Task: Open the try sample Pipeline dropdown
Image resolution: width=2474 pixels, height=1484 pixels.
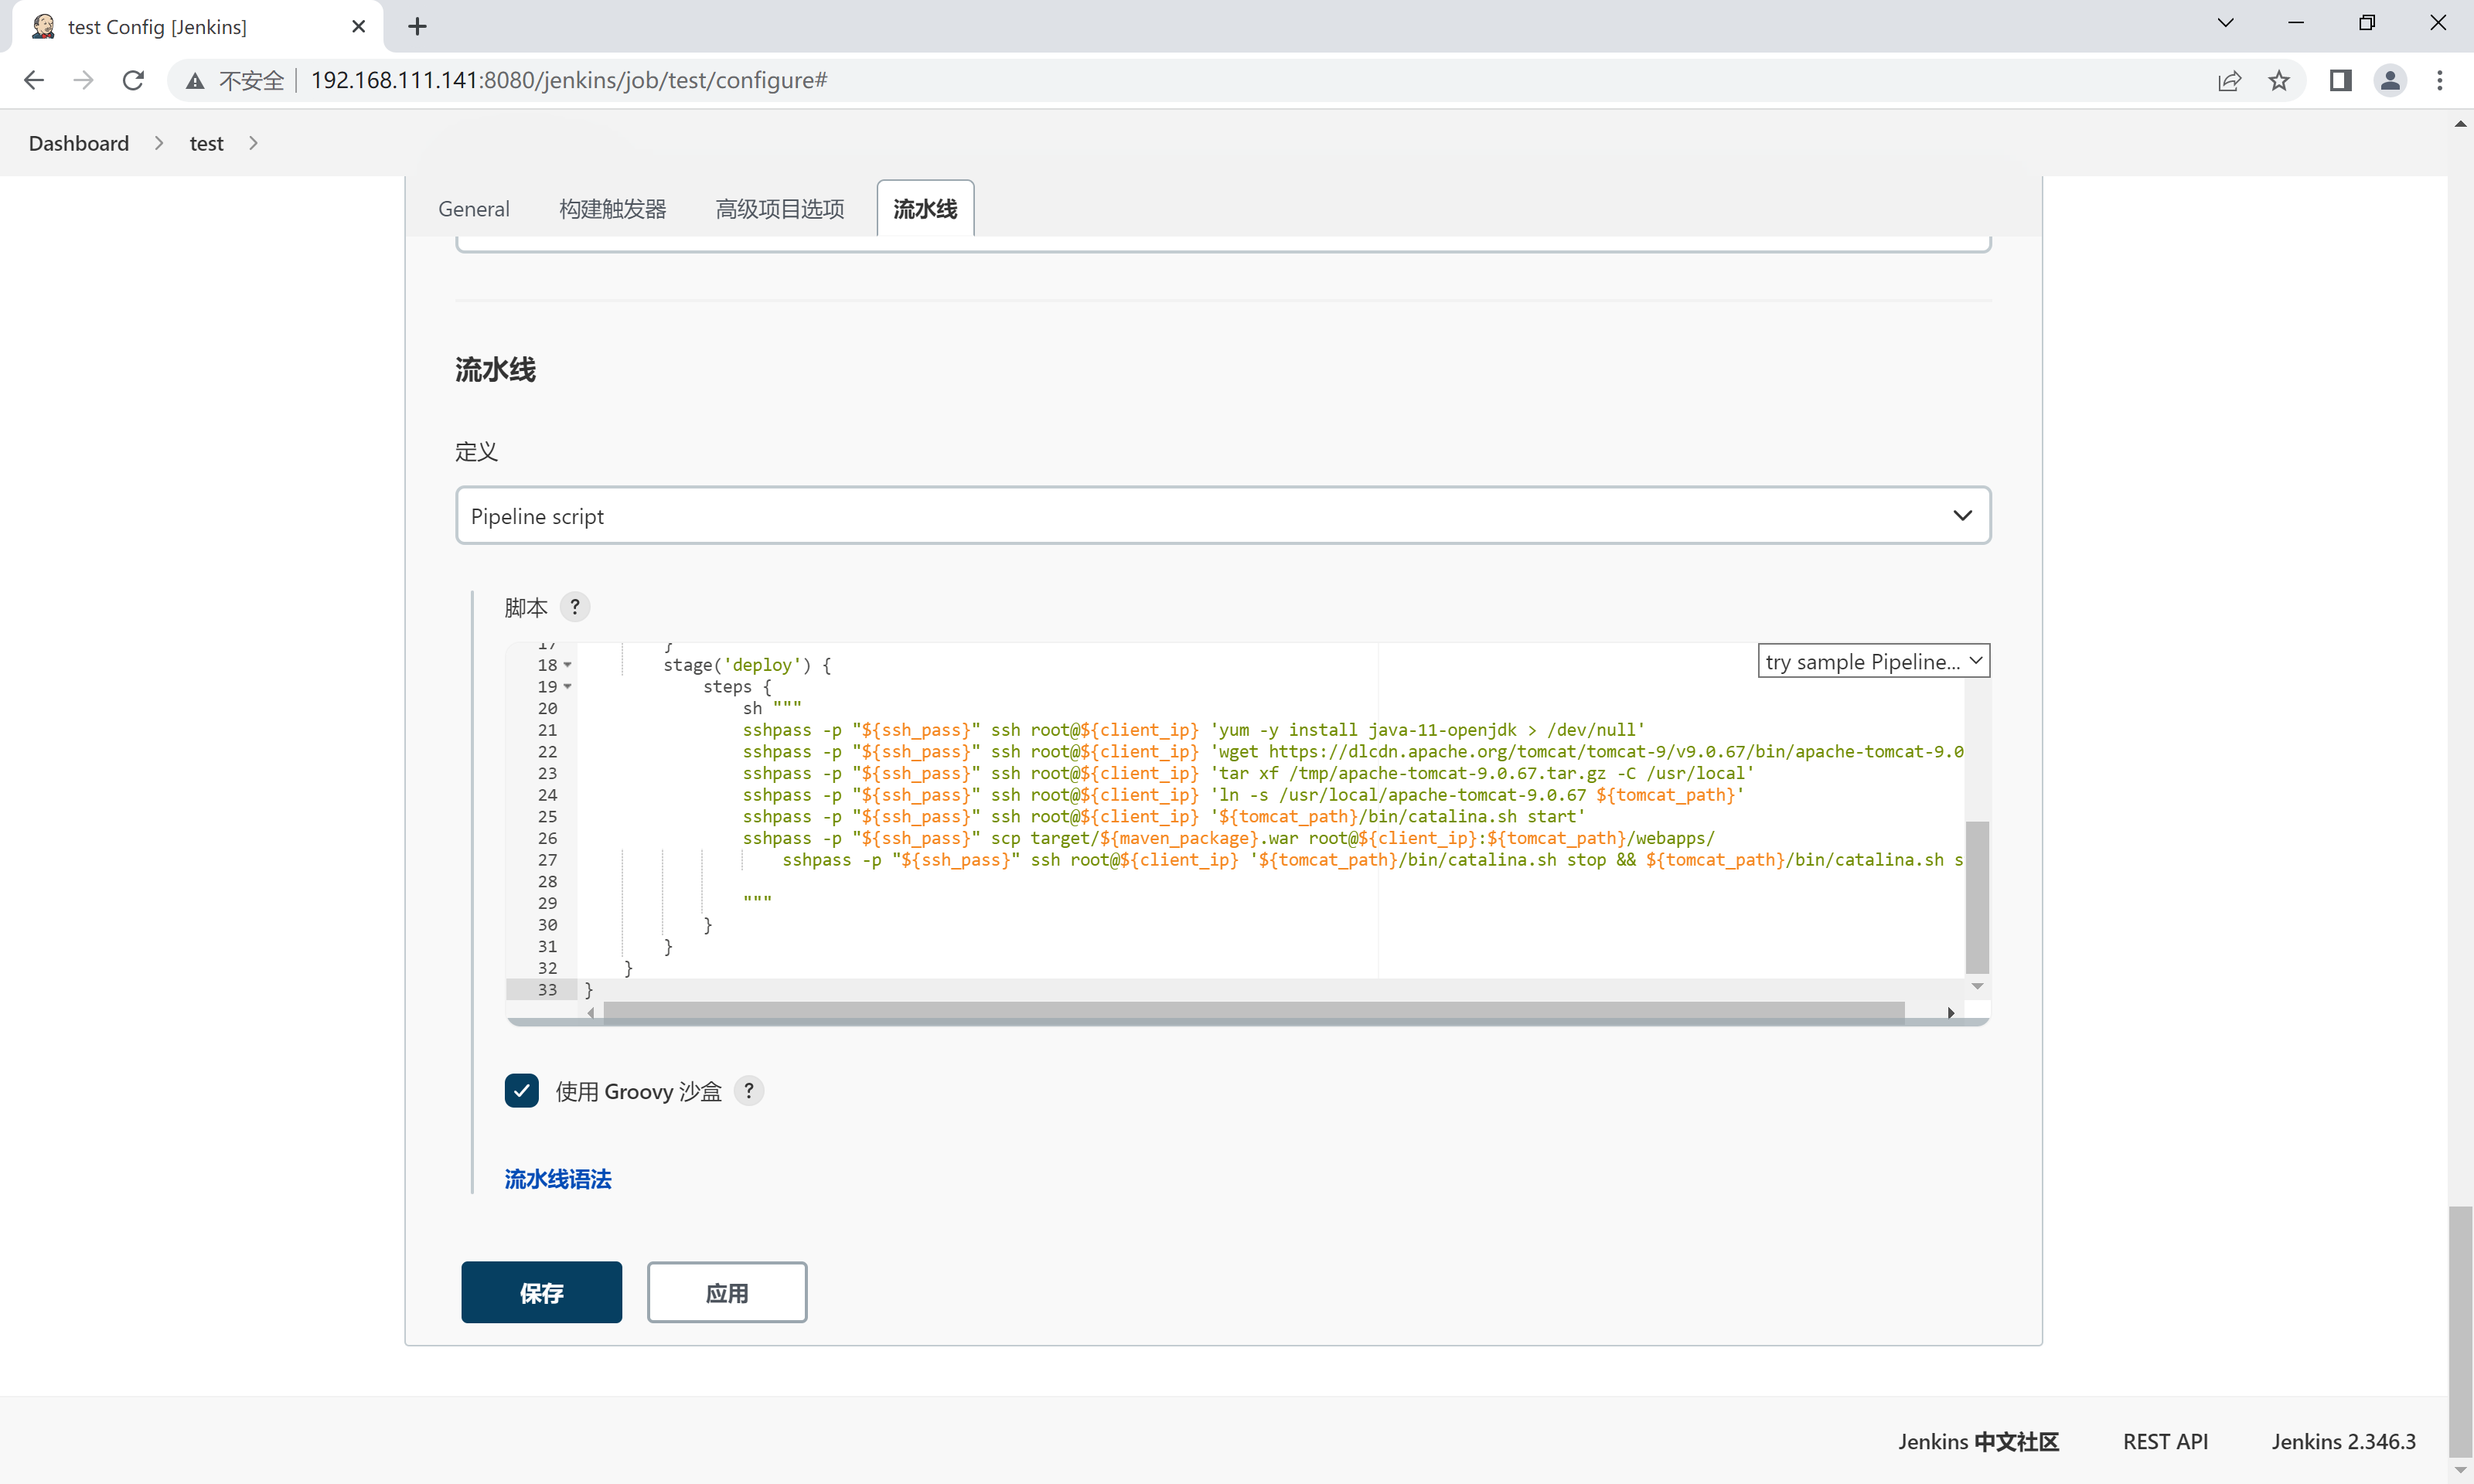Action: coord(1873,661)
